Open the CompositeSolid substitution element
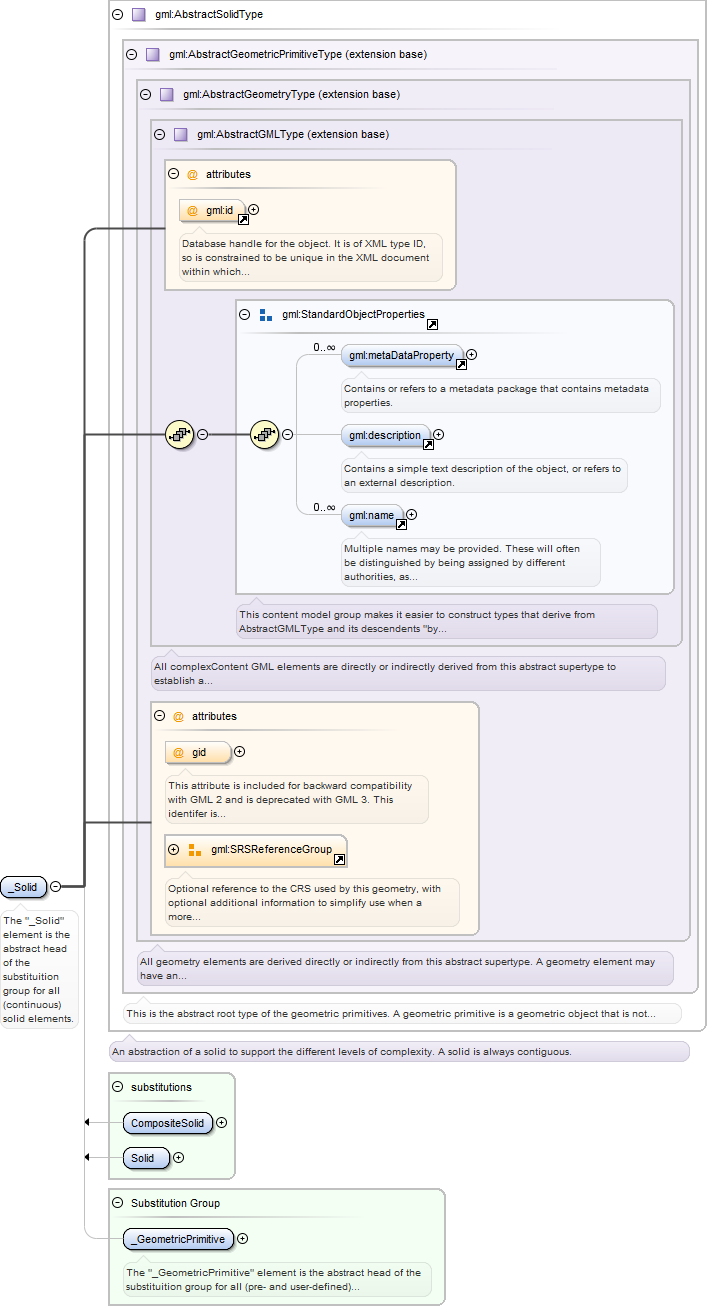 pos(169,1122)
